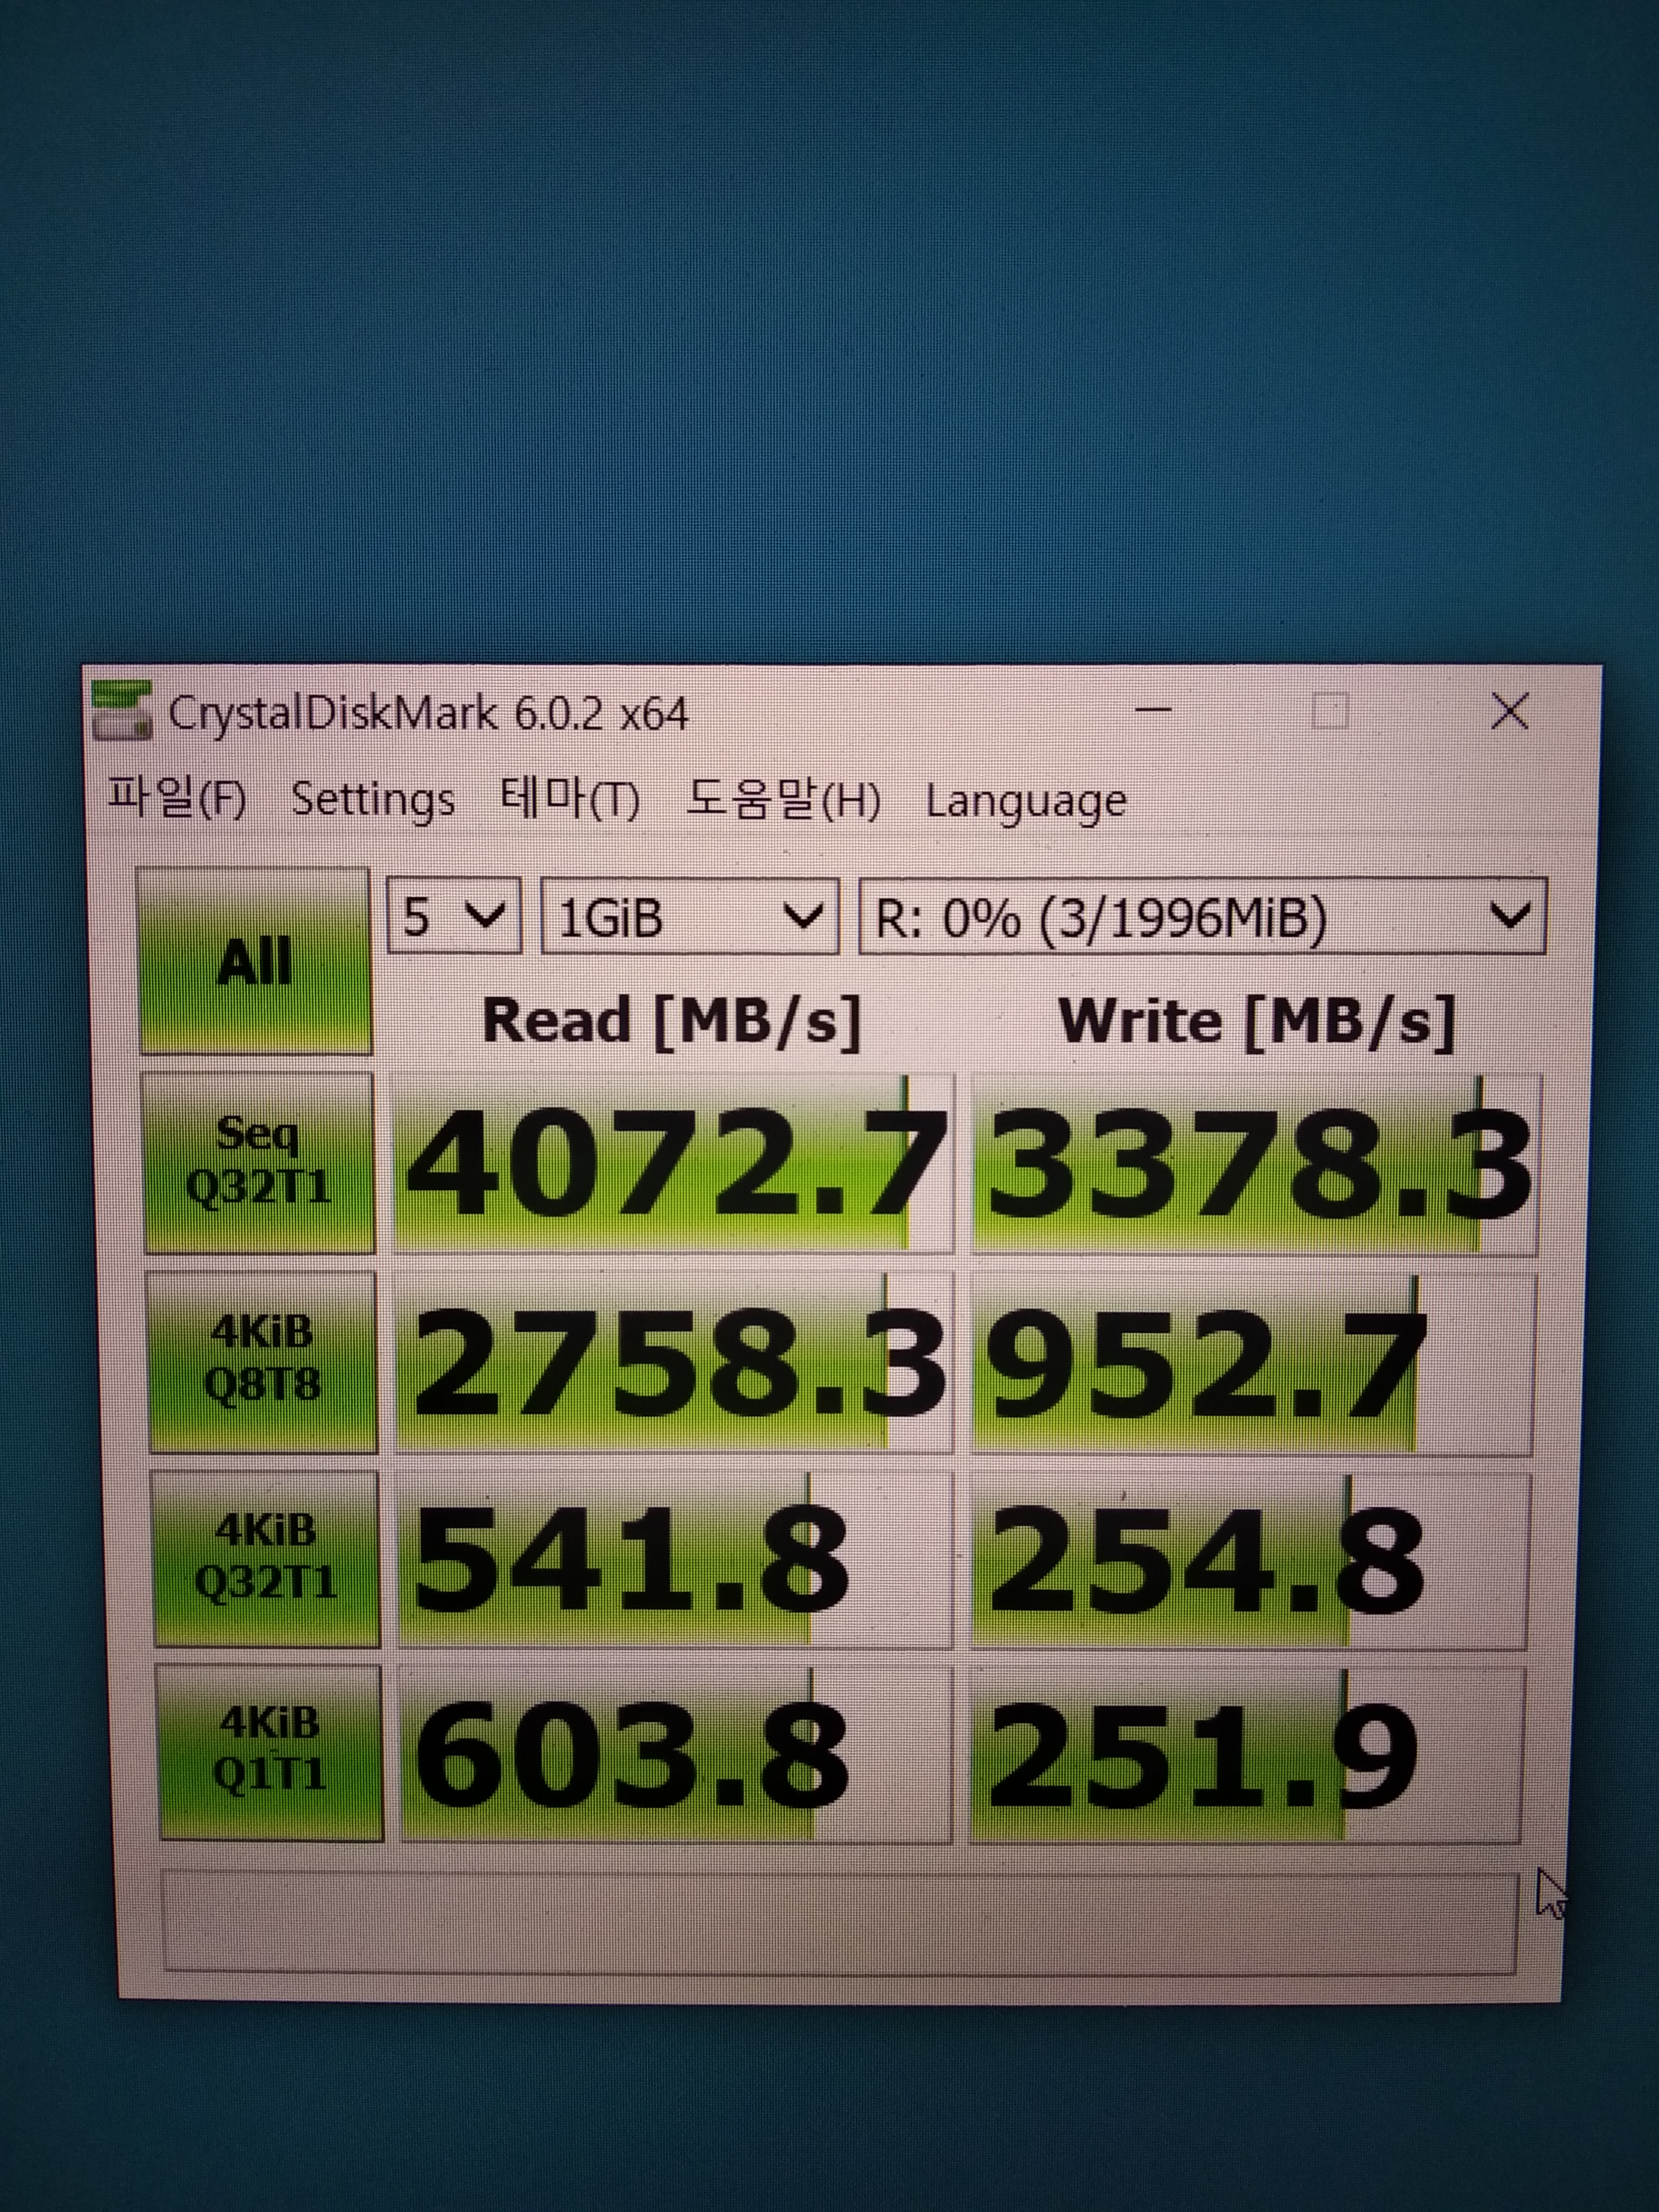1659x2212 pixels.
Task: Run all benchmarks with All button
Action: [255, 961]
